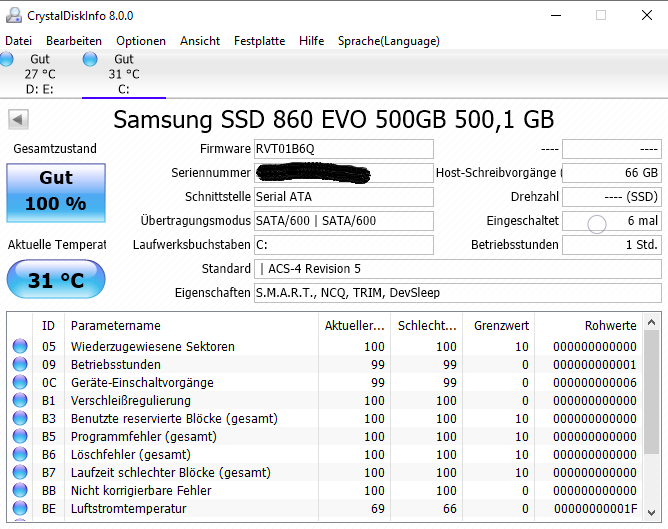Minimize the CrystalDiskInfo window
Image resolution: width=668 pixels, height=529 pixels.
coord(556,15)
